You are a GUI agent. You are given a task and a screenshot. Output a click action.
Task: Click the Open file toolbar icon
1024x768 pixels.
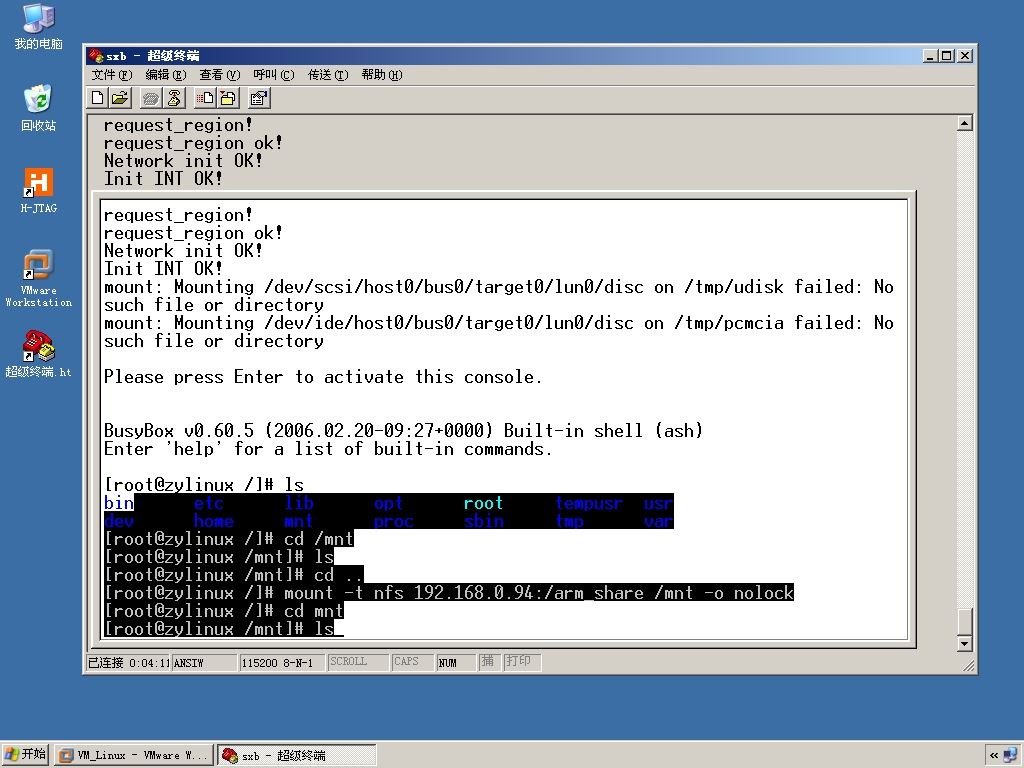tap(120, 99)
